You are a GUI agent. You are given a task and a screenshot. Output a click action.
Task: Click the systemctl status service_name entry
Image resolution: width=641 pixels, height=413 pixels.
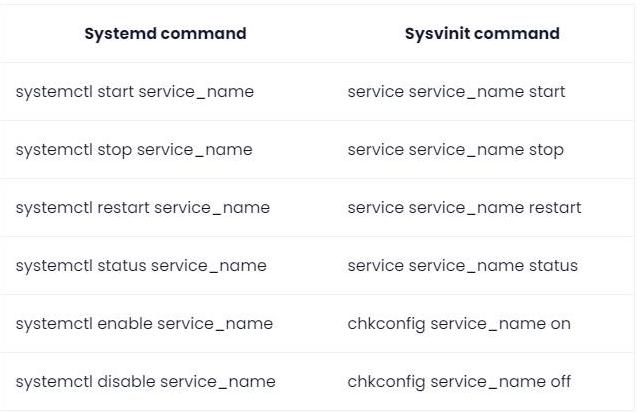tap(141, 266)
